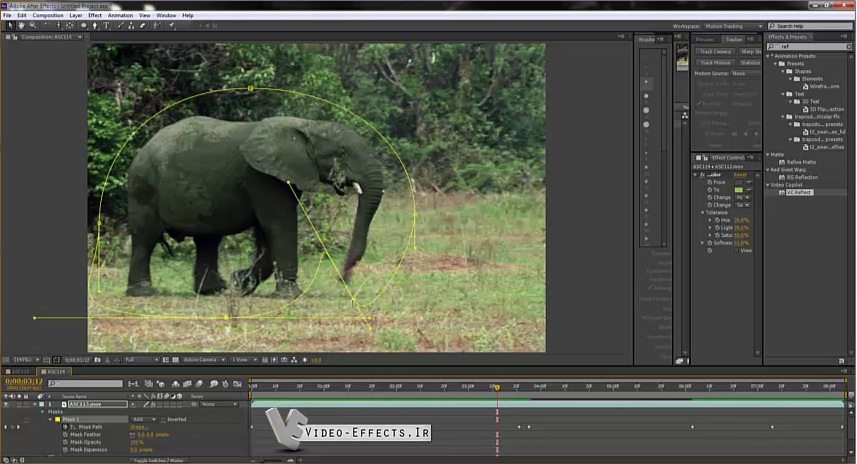Screen dimensions: 857x464
Task: Click the show channel RGB icon
Action: (116, 360)
